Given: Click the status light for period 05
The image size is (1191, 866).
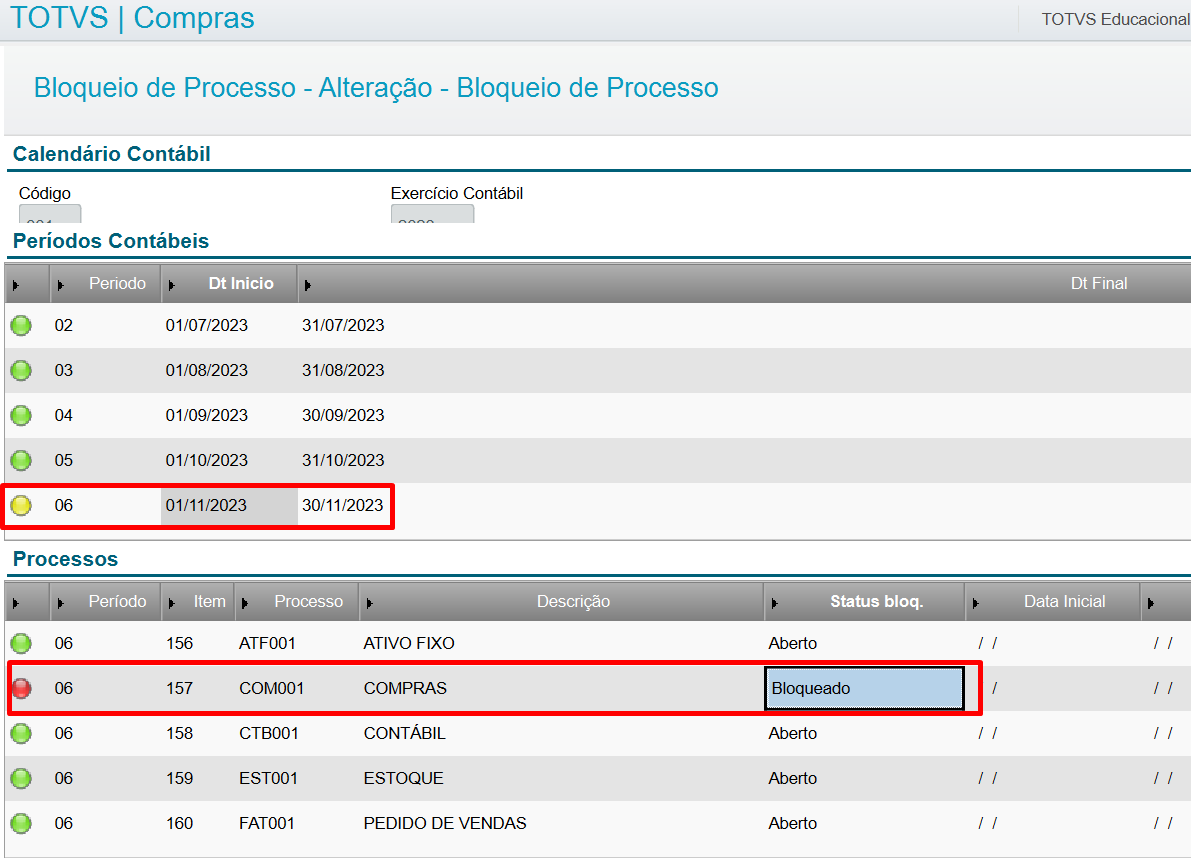Looking at the screenshot, I should [x=21, y=460].
